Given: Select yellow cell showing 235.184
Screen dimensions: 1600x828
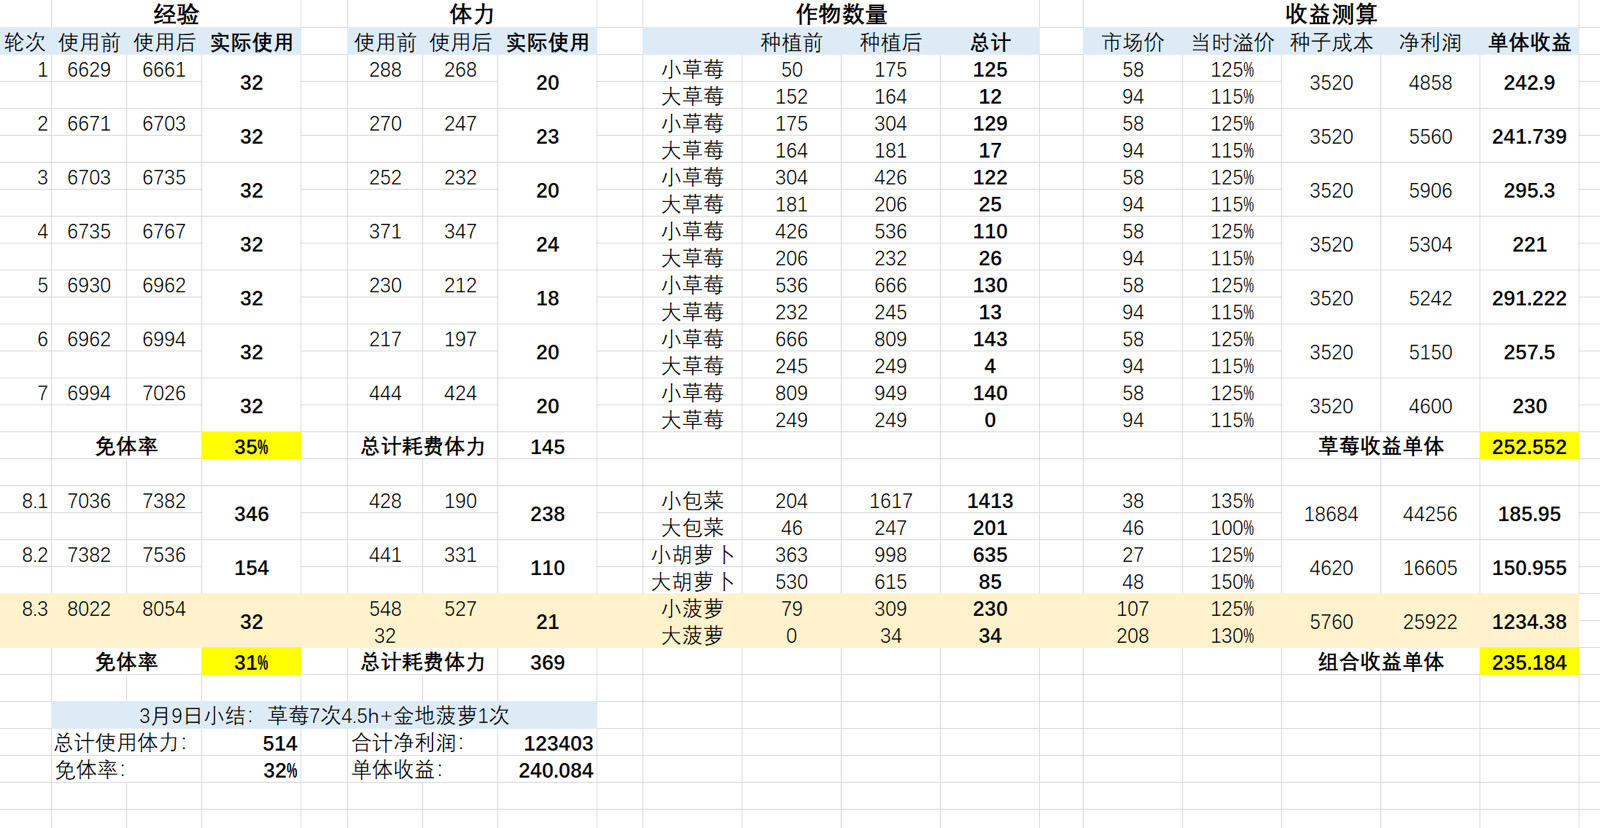Looking at the screenshot, I should click(x=1529, y=661).
